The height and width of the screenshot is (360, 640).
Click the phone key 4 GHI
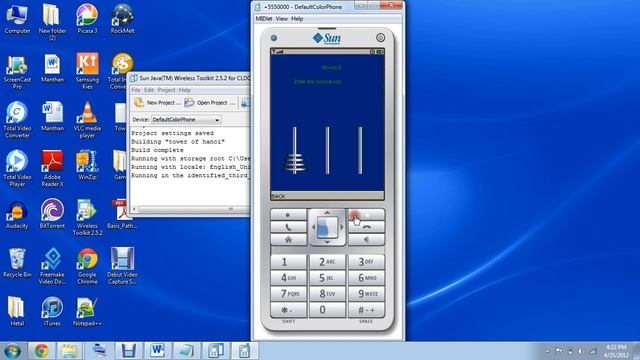288,278
